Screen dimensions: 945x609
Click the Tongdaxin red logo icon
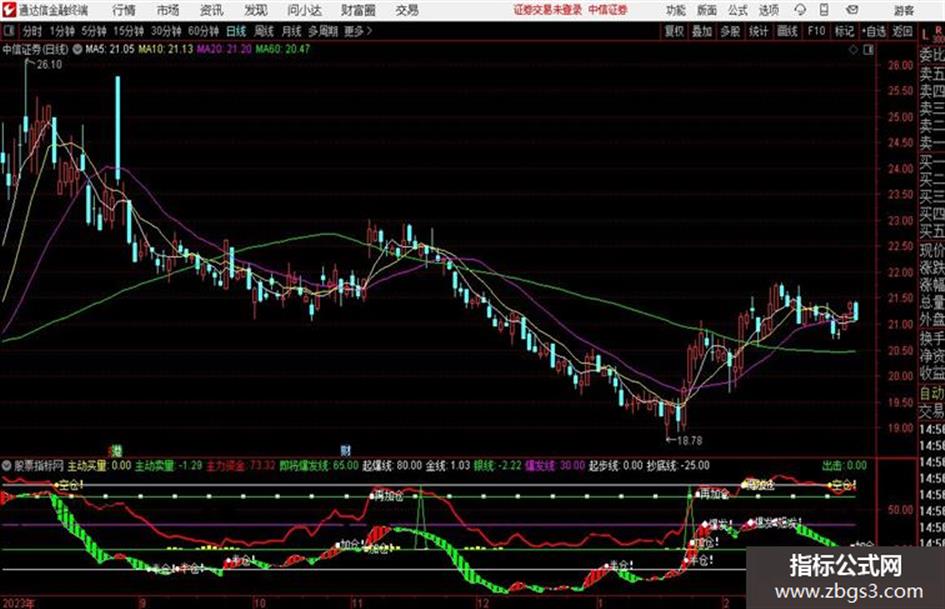point(9,10)
